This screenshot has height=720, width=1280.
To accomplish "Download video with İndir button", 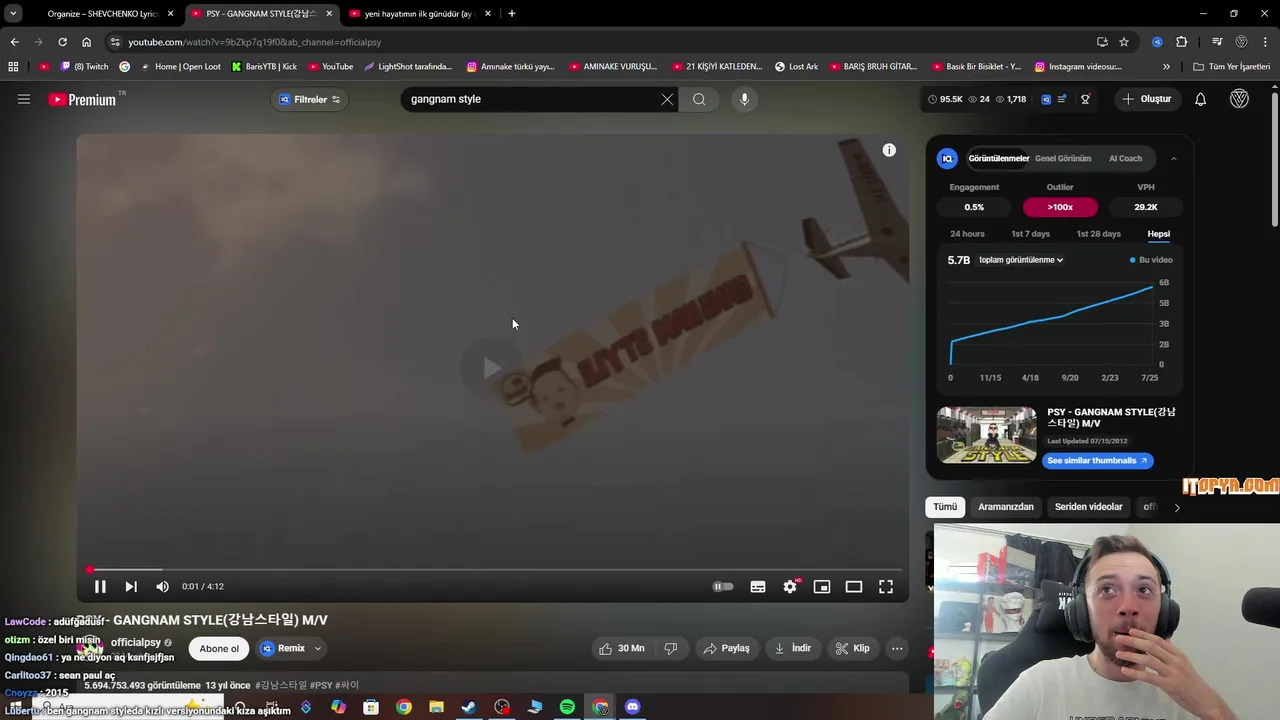I will coord(793,648).
